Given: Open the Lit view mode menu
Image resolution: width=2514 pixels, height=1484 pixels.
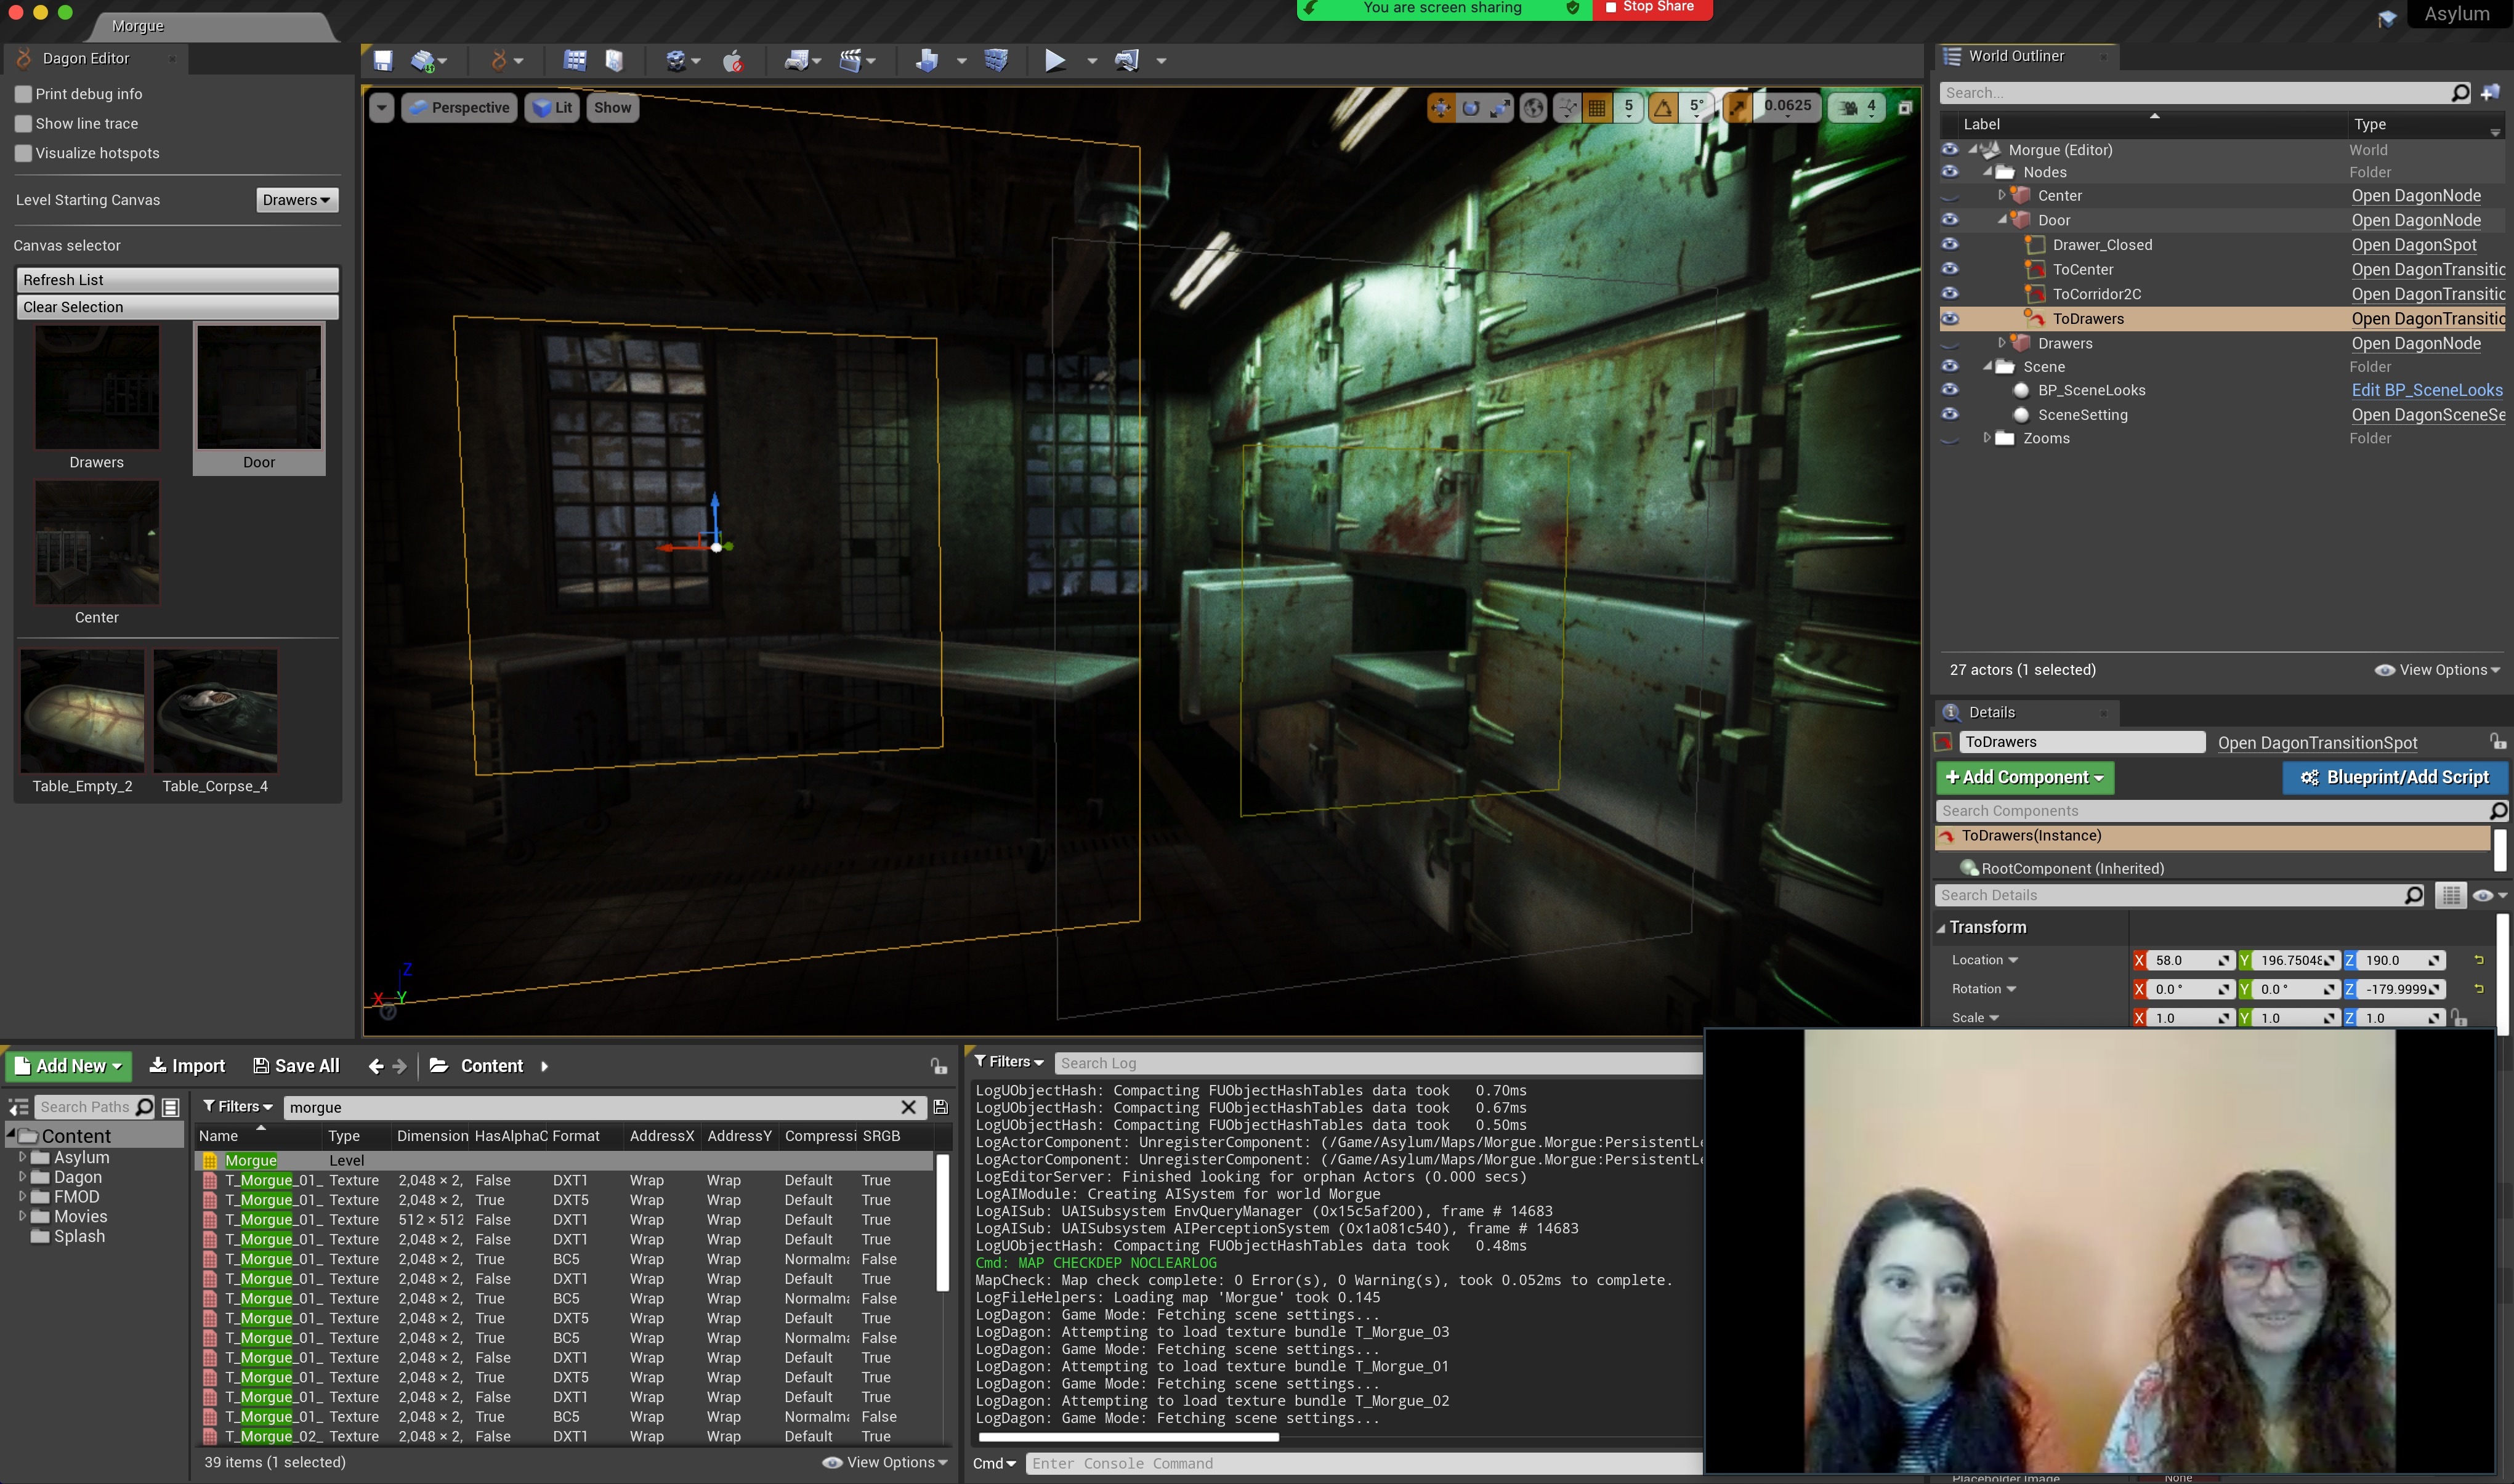Looking at the screenshot, I should 552,107.
